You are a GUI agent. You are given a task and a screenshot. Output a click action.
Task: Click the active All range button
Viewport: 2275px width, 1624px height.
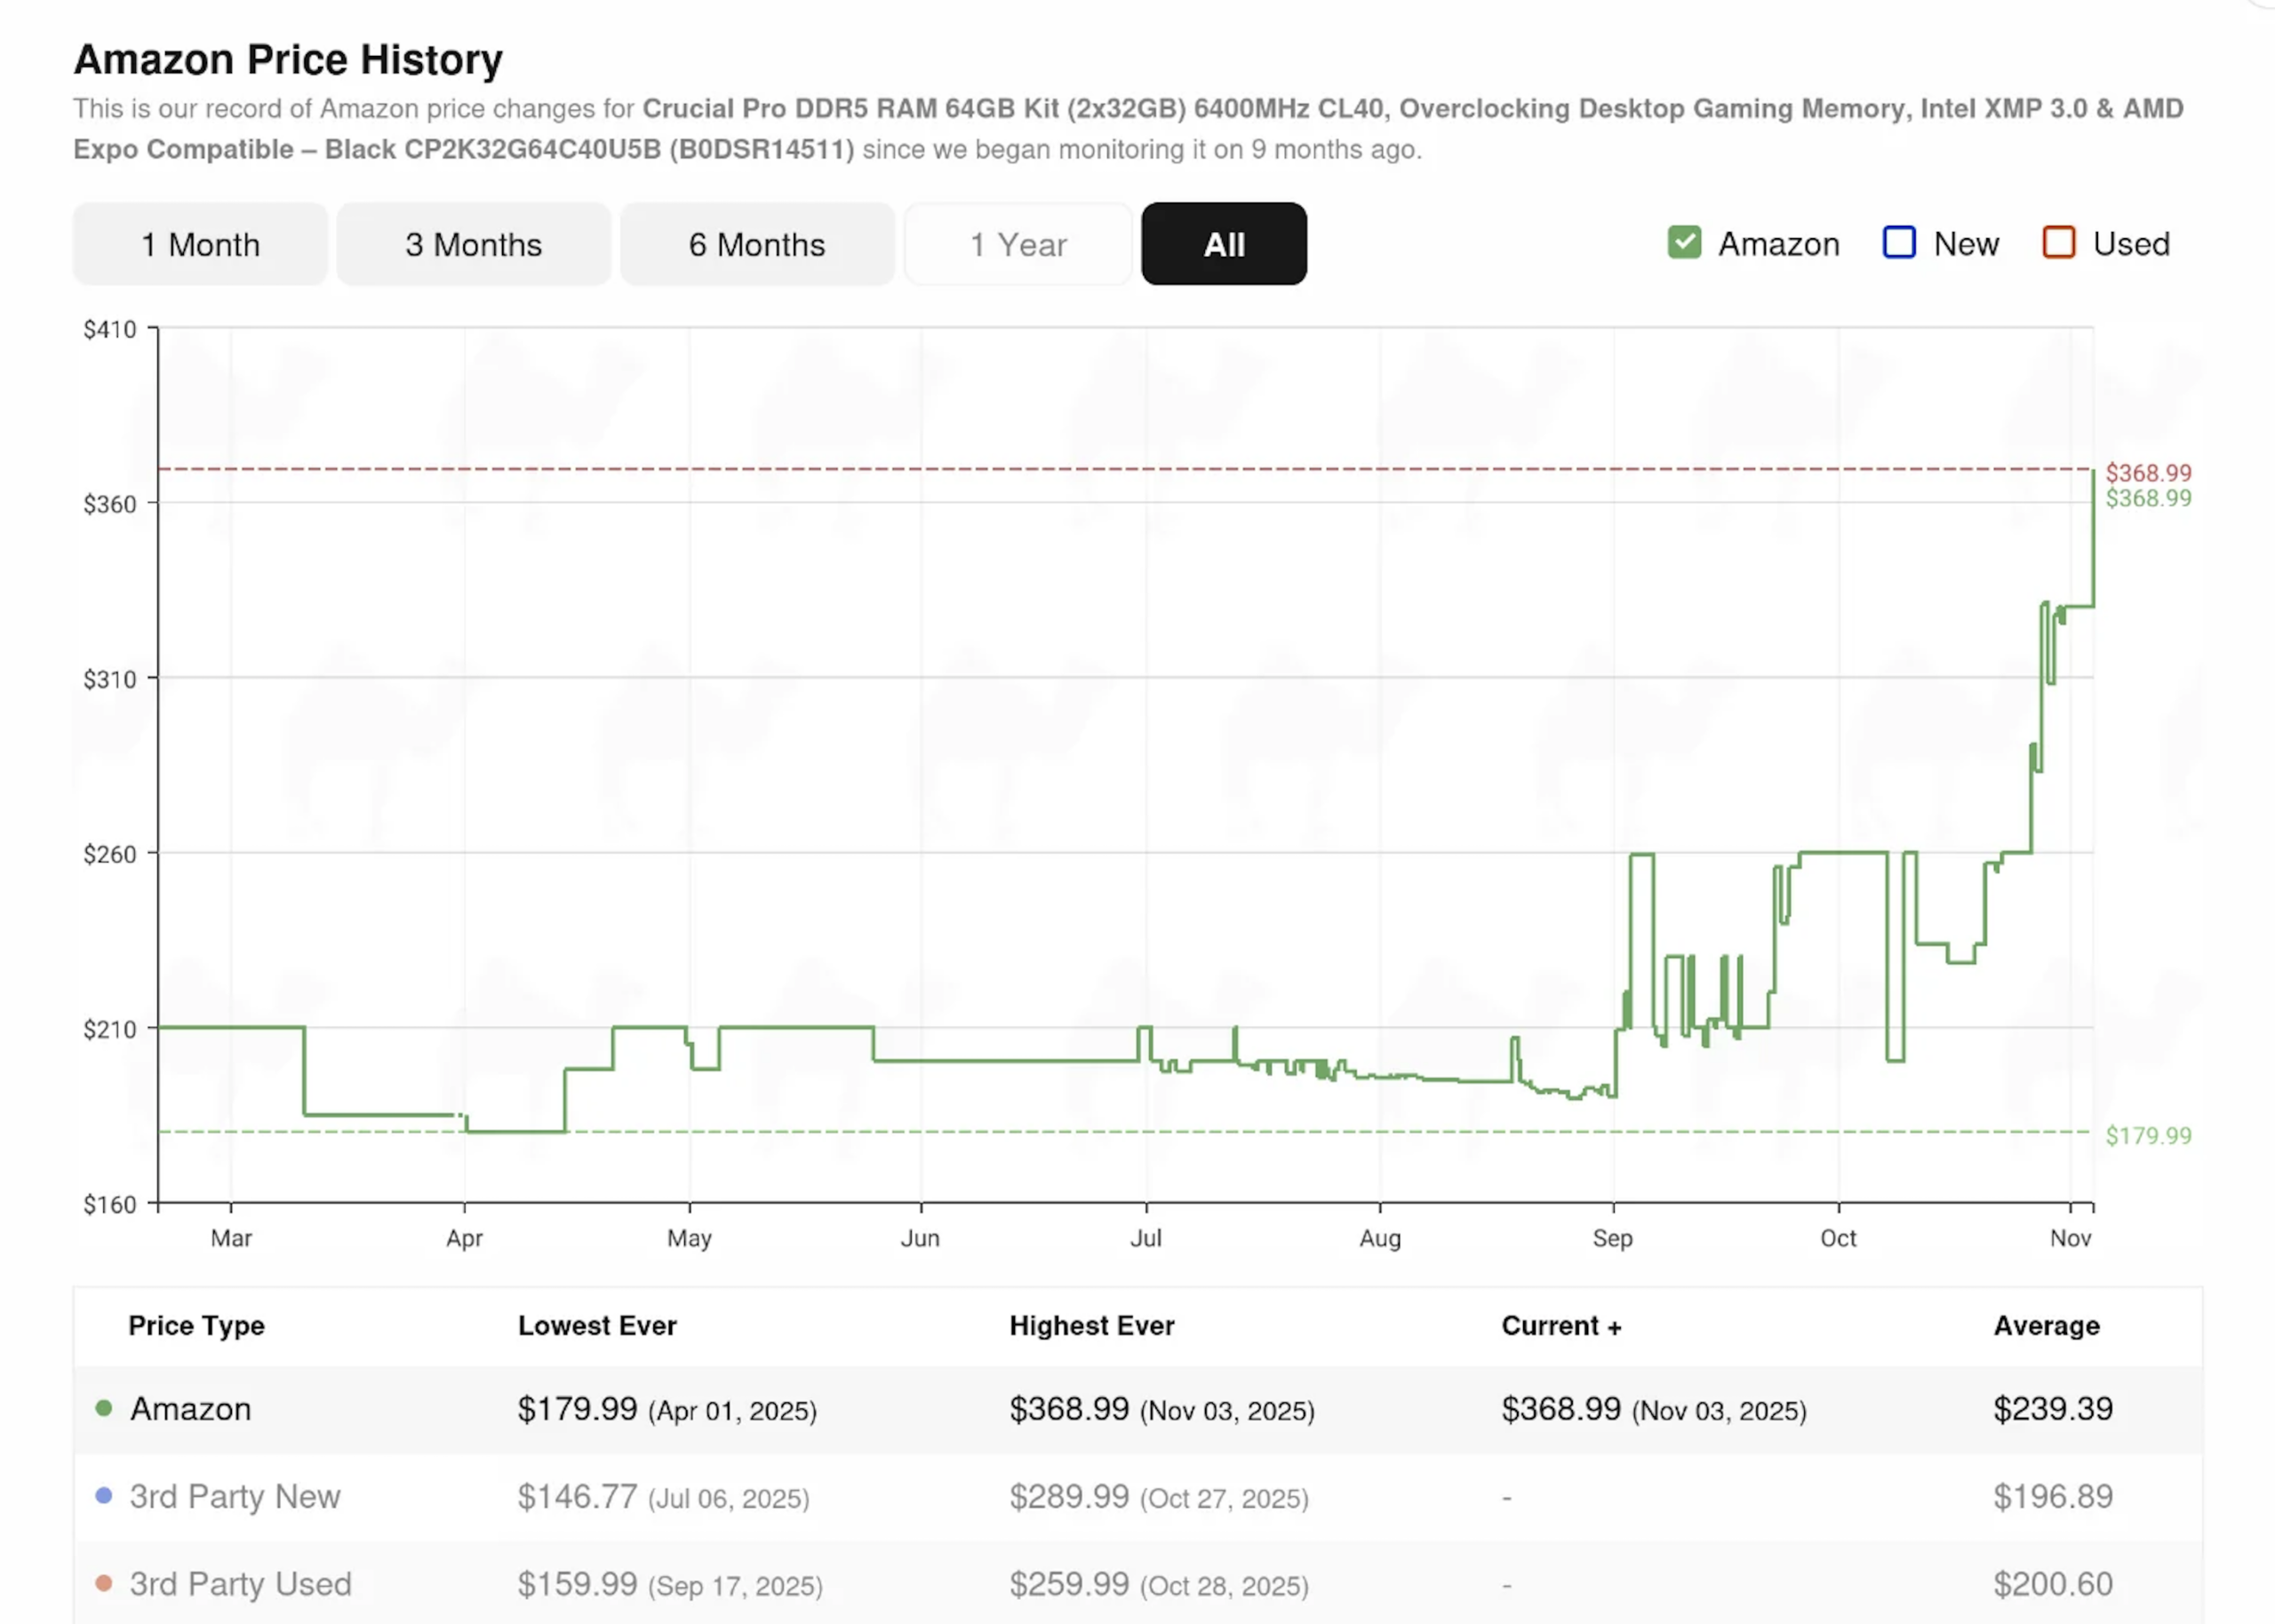click(1223, 244)
